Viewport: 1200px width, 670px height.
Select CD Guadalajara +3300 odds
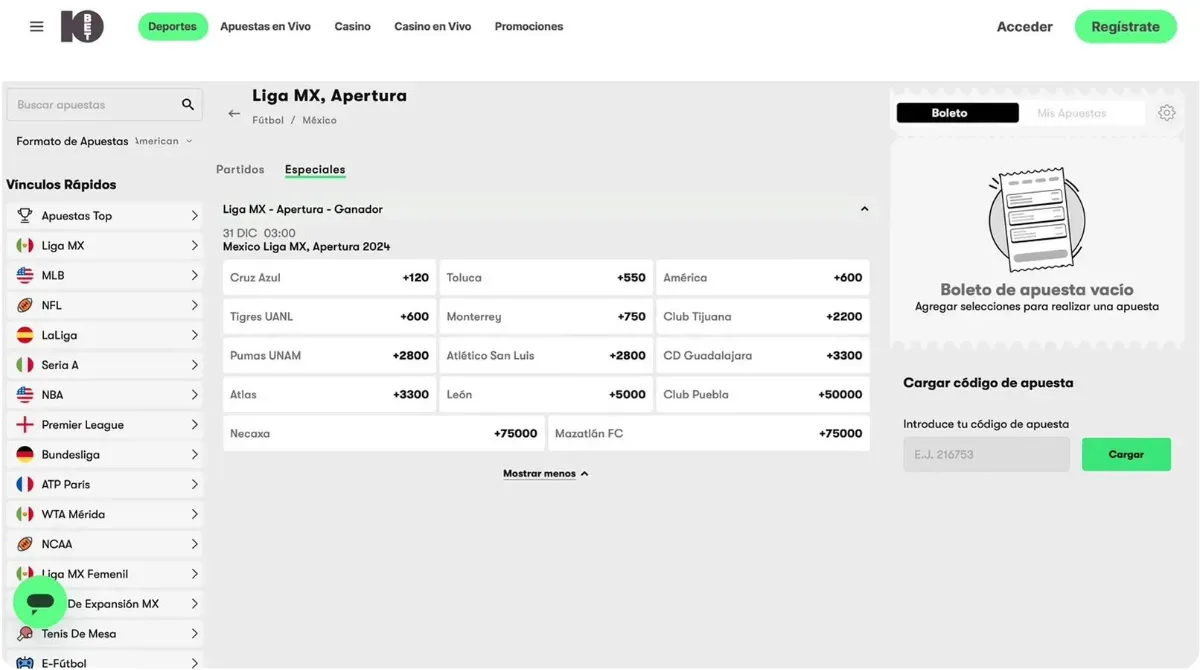(x=763, y=356)
